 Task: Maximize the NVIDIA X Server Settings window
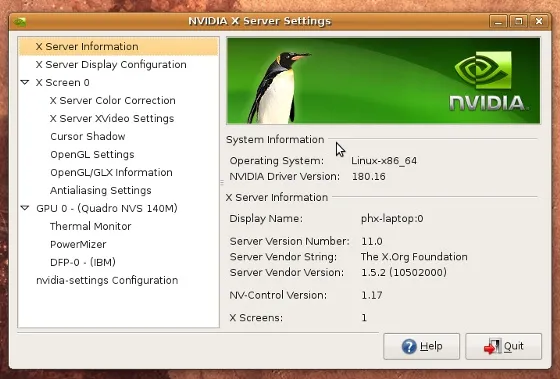(x=519, y=21)
